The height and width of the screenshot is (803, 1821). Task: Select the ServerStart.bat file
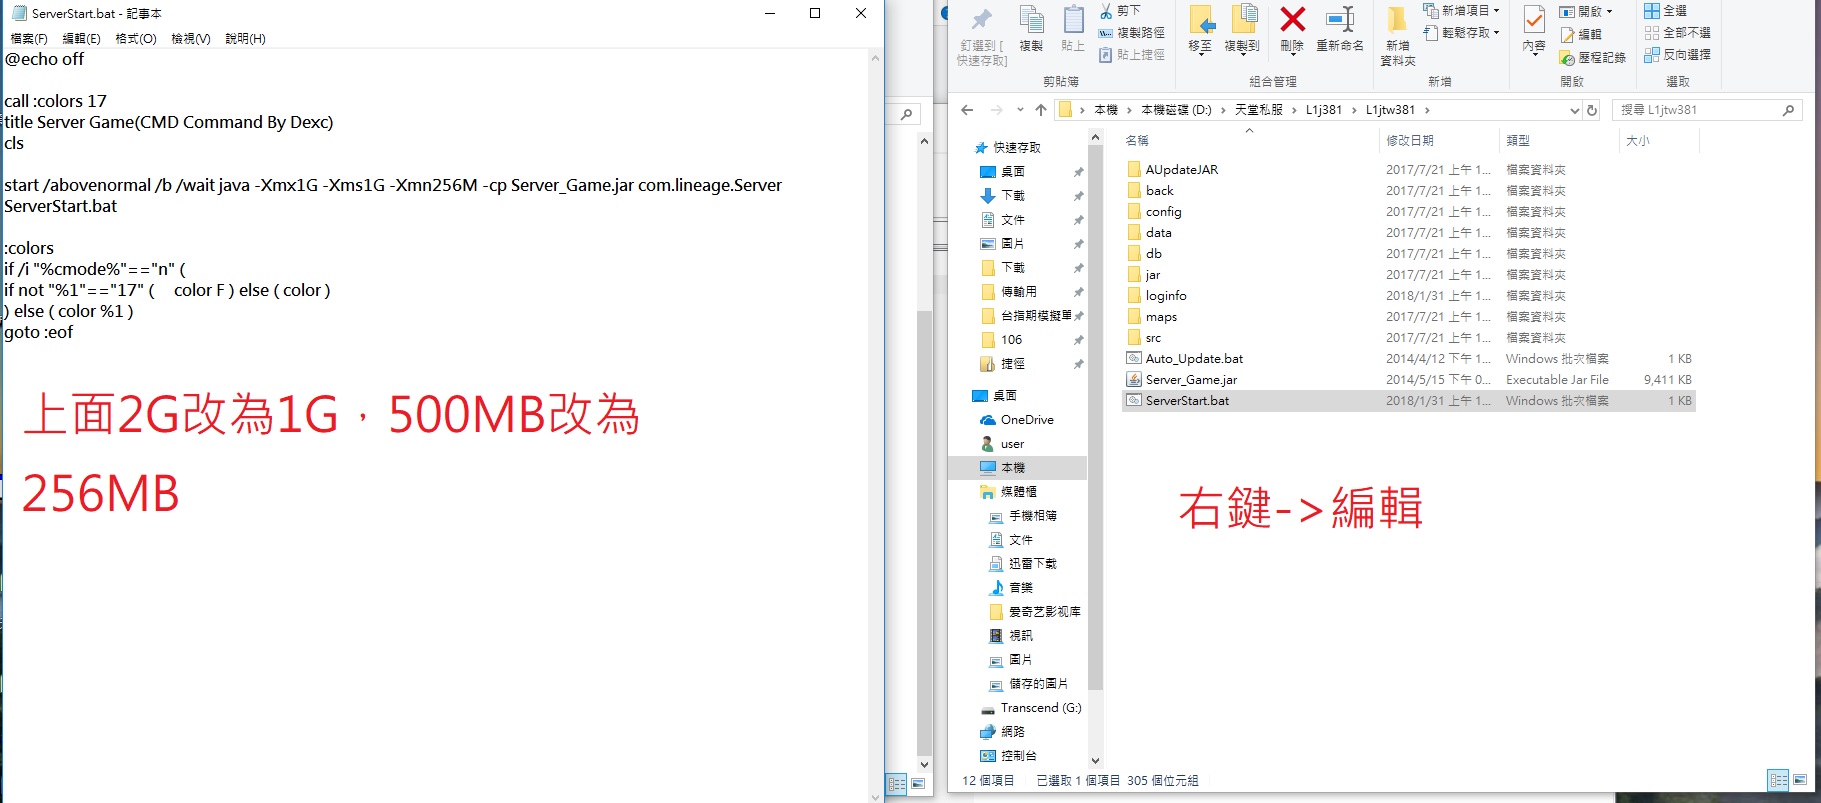pyautogui.click(x=1187, y=401)
